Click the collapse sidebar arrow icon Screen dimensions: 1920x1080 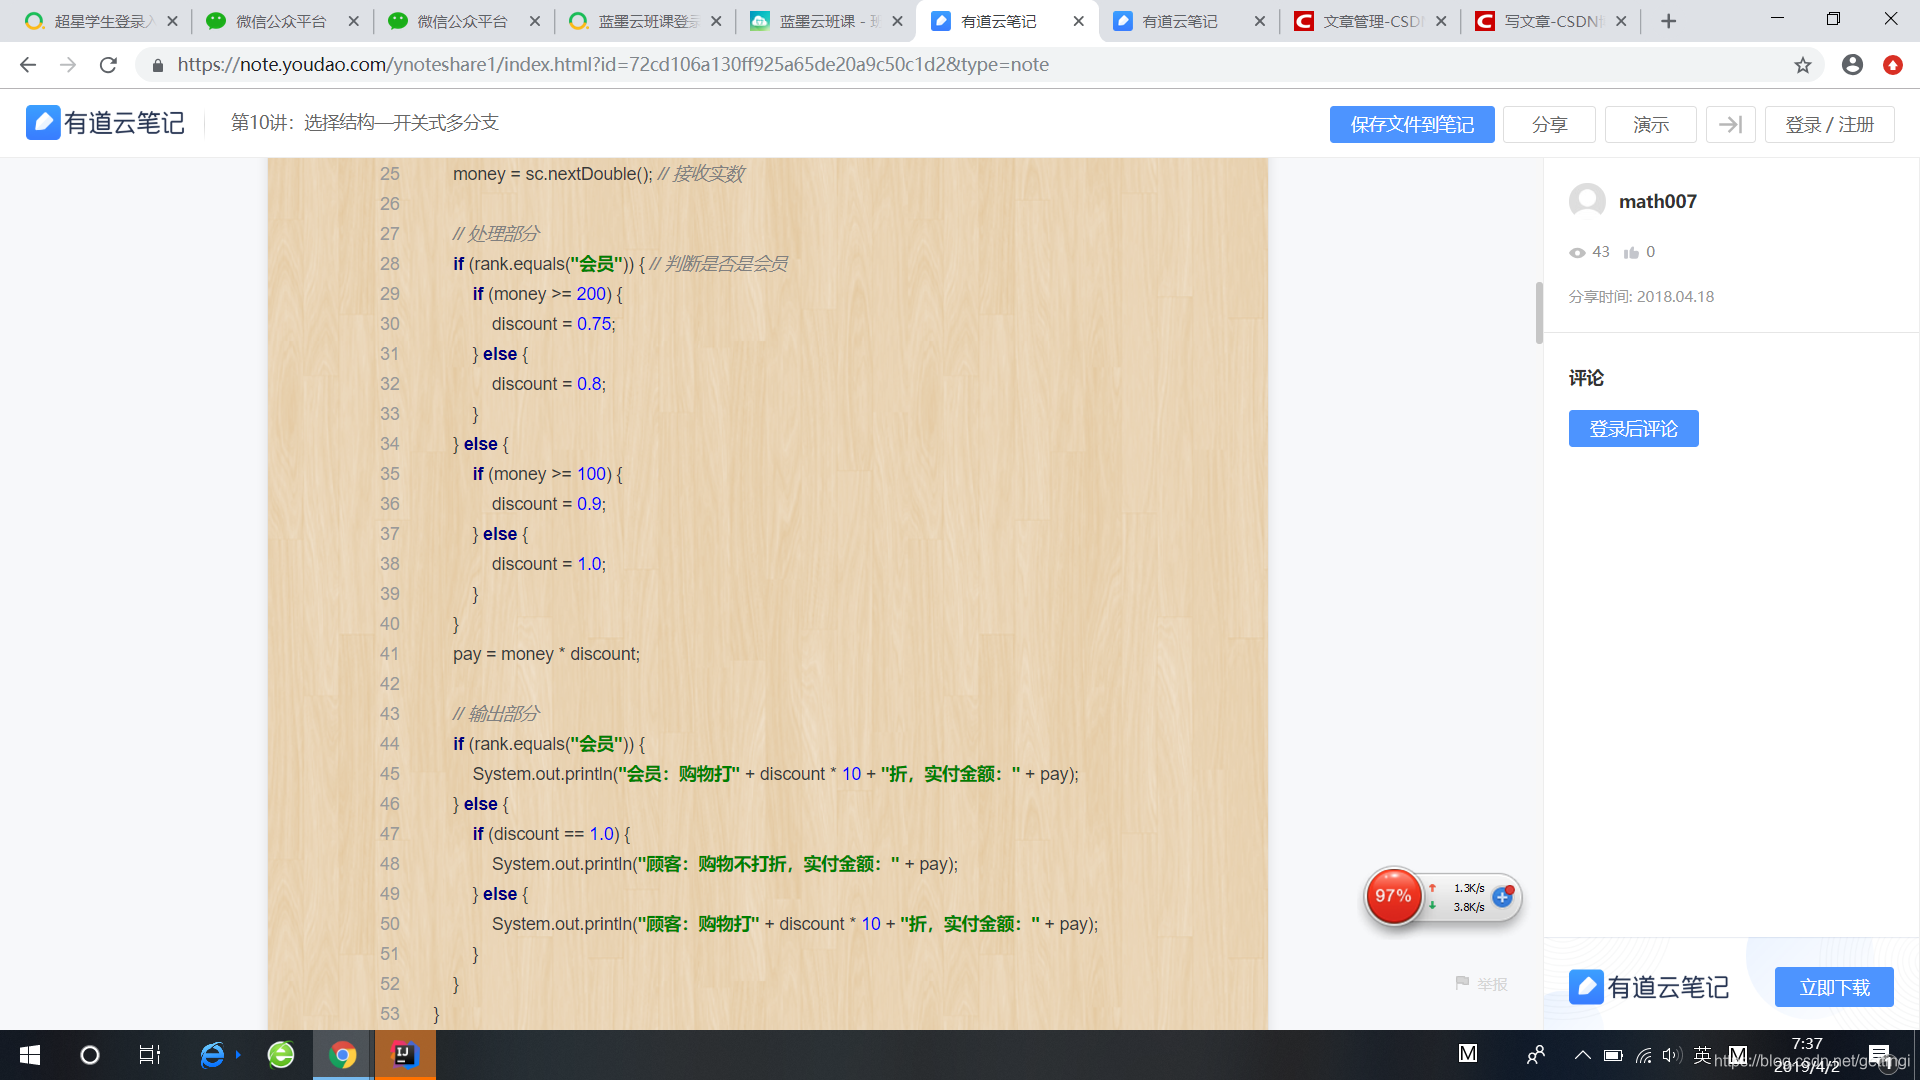pos(1730,124)
